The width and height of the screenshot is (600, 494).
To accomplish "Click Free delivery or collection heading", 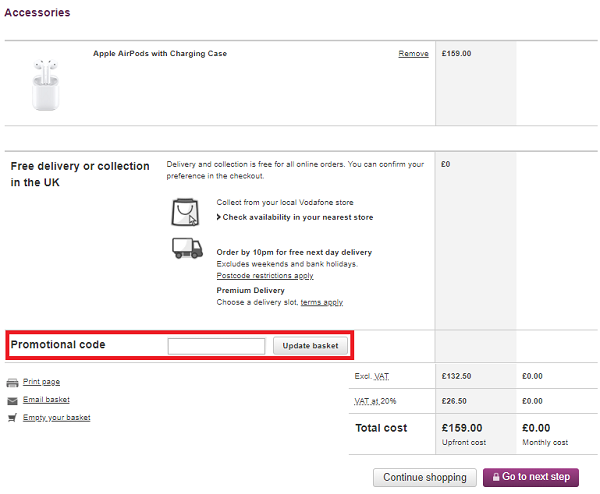I will [x=80, y=174].
